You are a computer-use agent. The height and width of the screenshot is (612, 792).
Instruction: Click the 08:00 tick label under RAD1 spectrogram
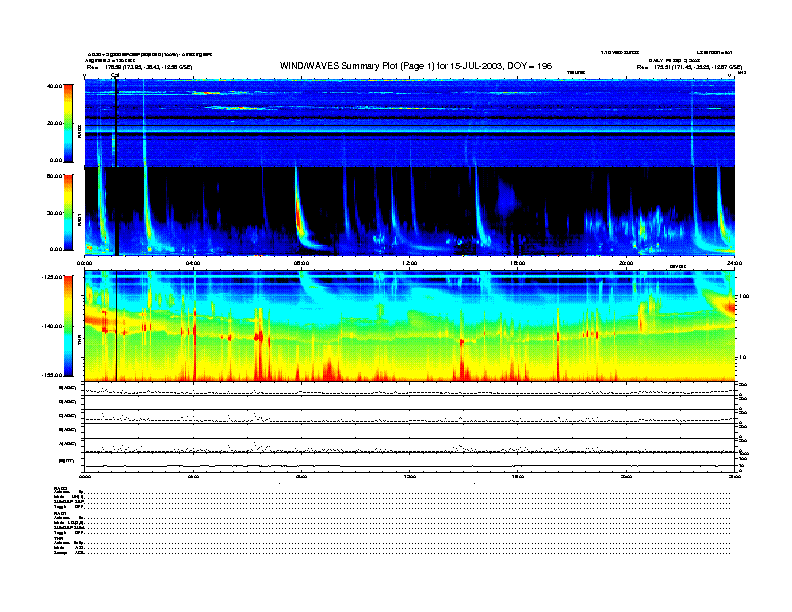point(301,263)
